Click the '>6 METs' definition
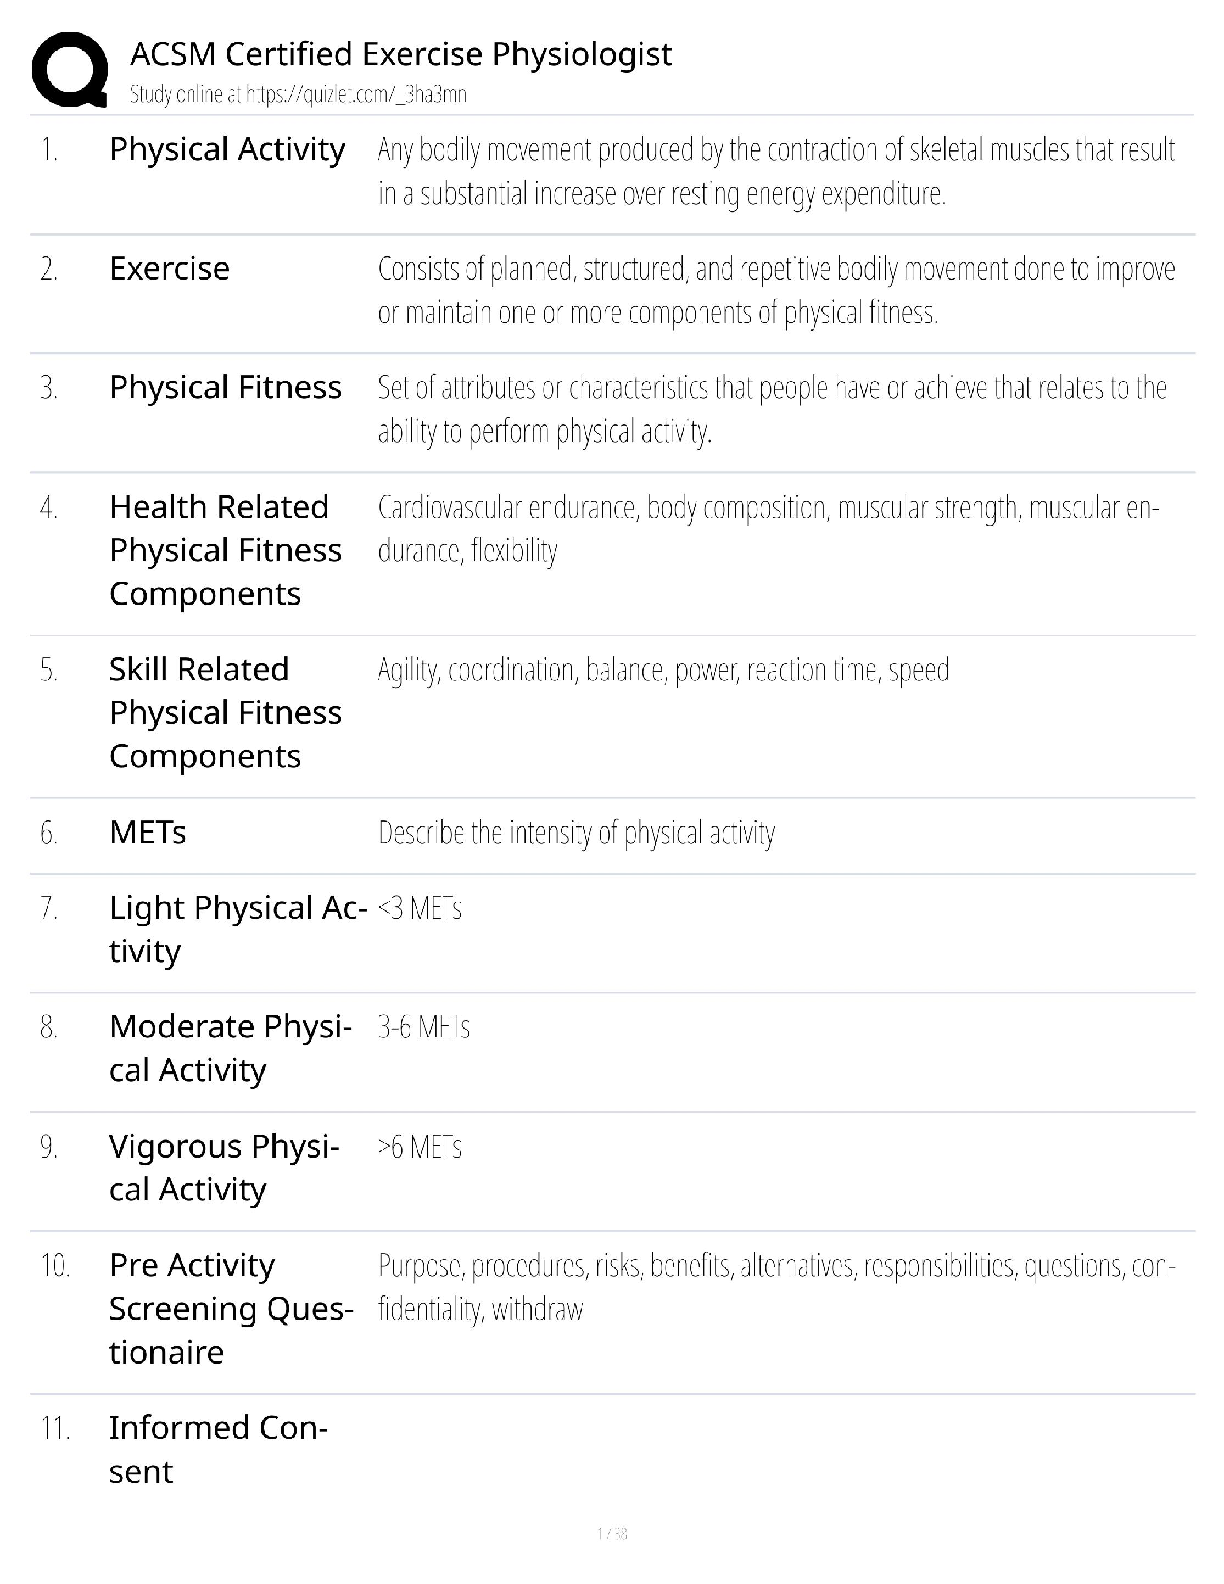The image size is (1224, 1584). pos(420,1146)
